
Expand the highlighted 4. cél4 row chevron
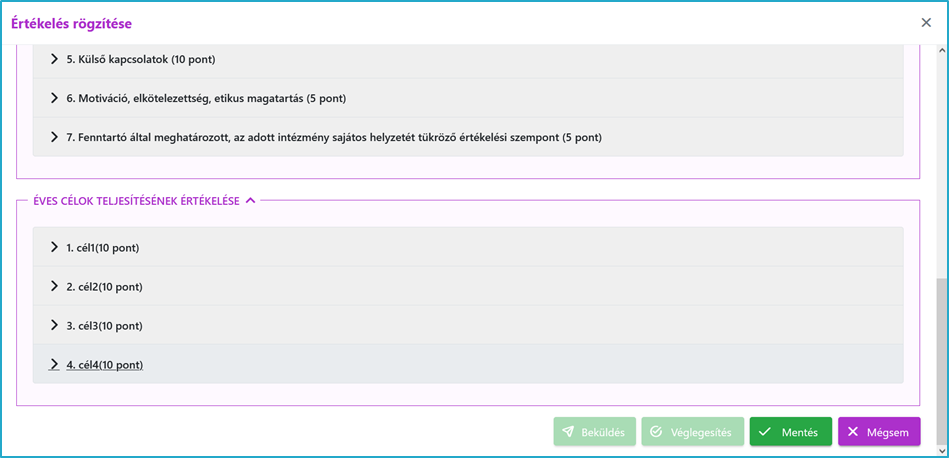(54, 364)
